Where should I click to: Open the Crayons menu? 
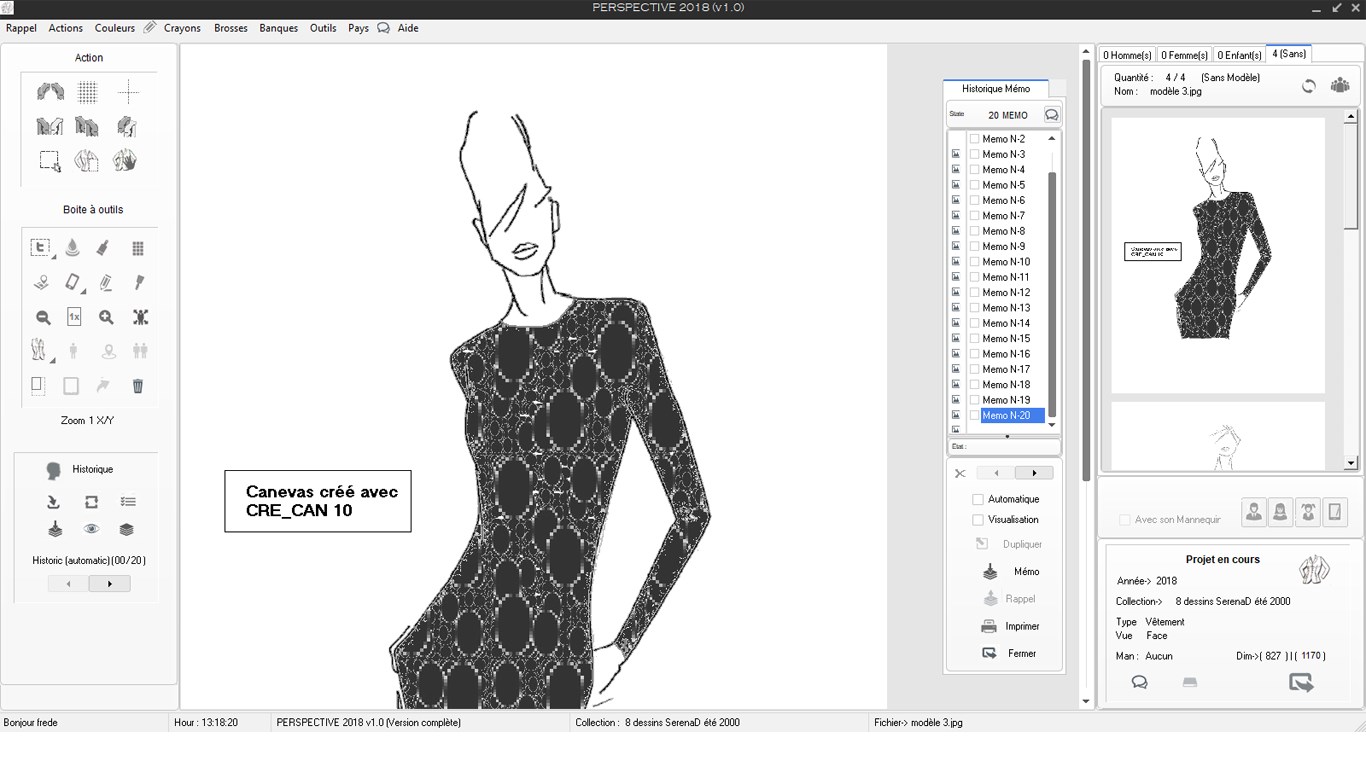182,28
